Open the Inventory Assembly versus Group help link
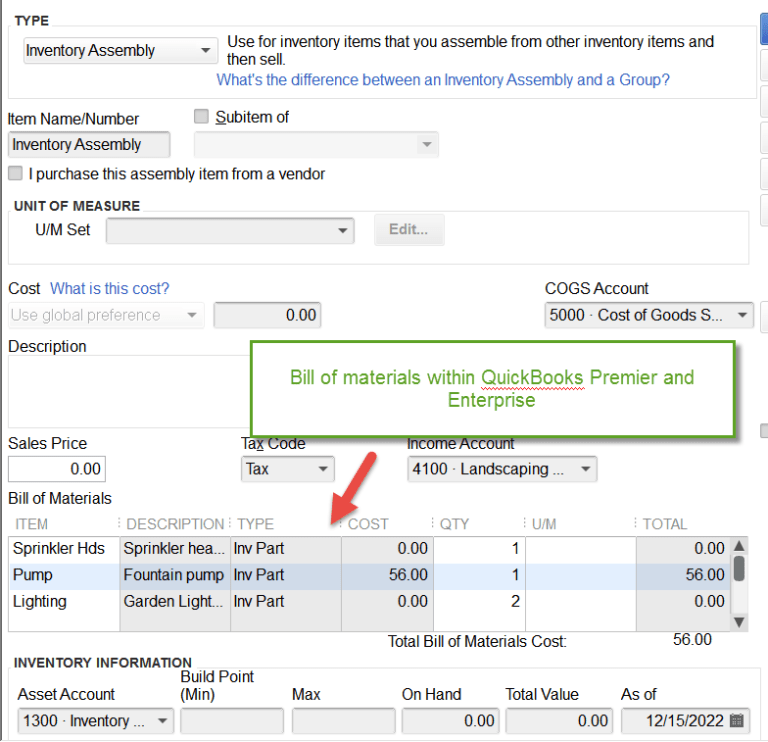 [443, 80]
